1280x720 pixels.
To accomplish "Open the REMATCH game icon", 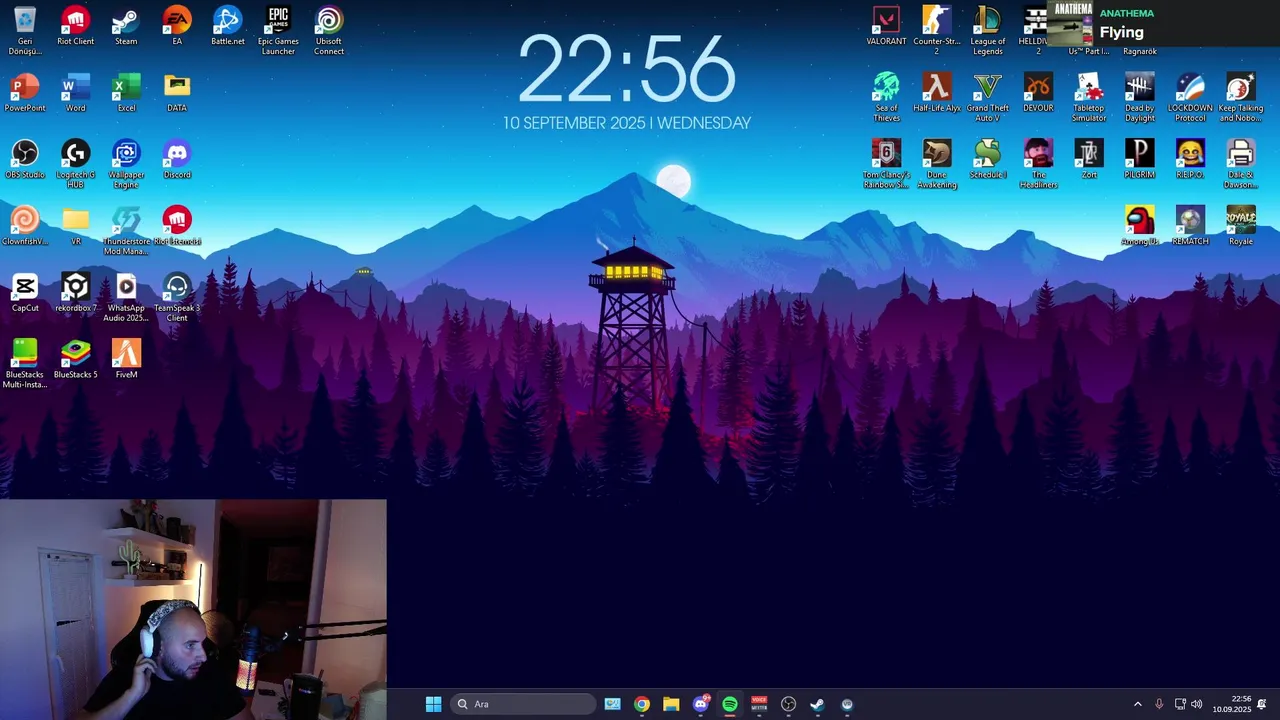I will 1190,227.
